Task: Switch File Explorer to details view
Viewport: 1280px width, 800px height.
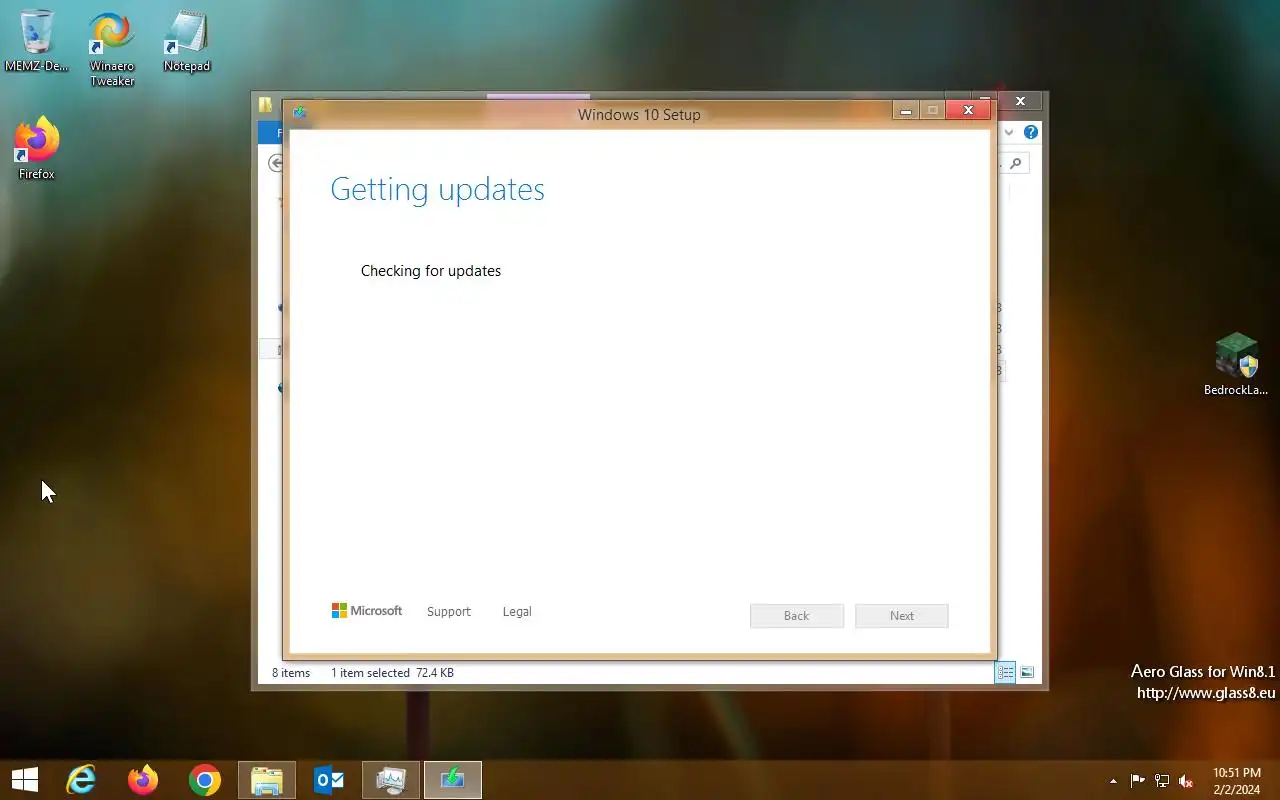Action: click(1005, 672)
